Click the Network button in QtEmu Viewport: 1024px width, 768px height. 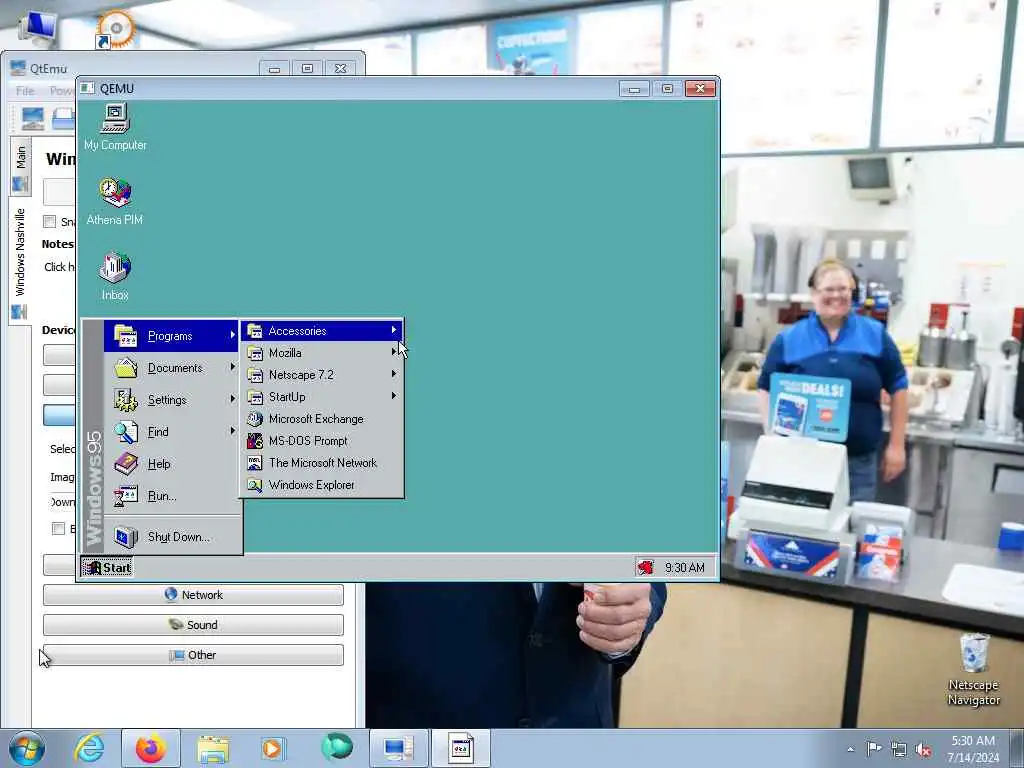click(193, 595)
